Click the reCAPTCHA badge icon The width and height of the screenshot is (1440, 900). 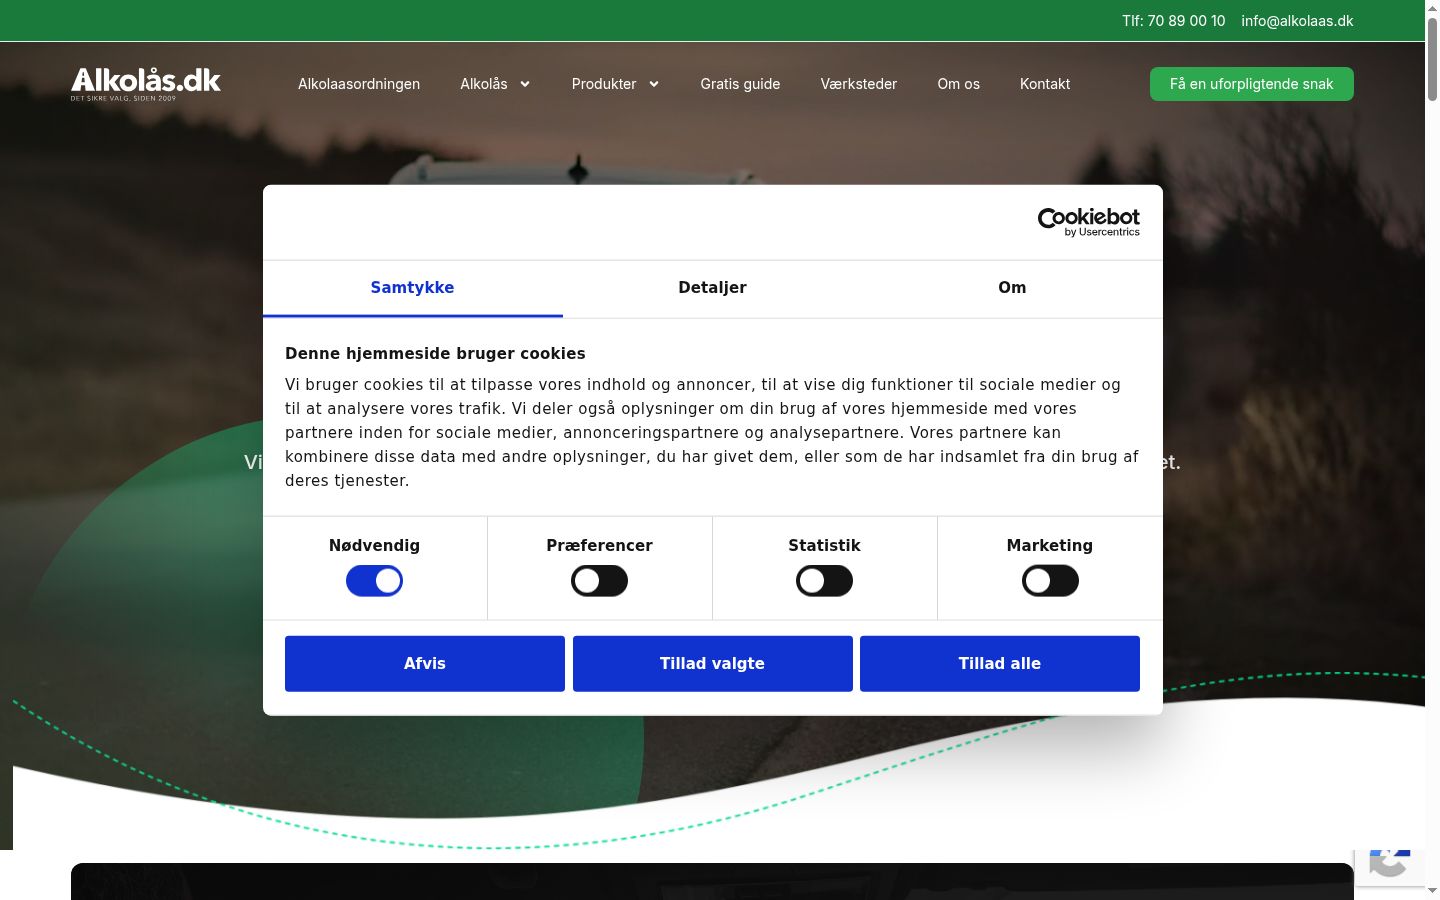point(1390,866)
